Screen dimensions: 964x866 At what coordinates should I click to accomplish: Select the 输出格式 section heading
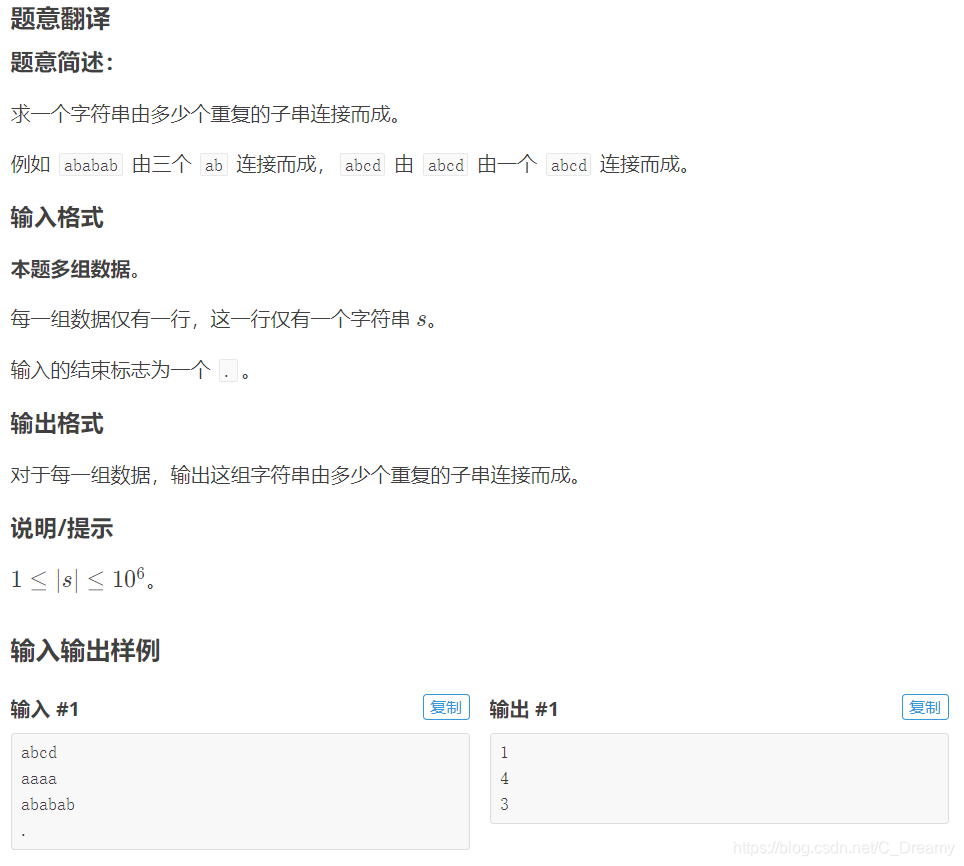(57, 423)
